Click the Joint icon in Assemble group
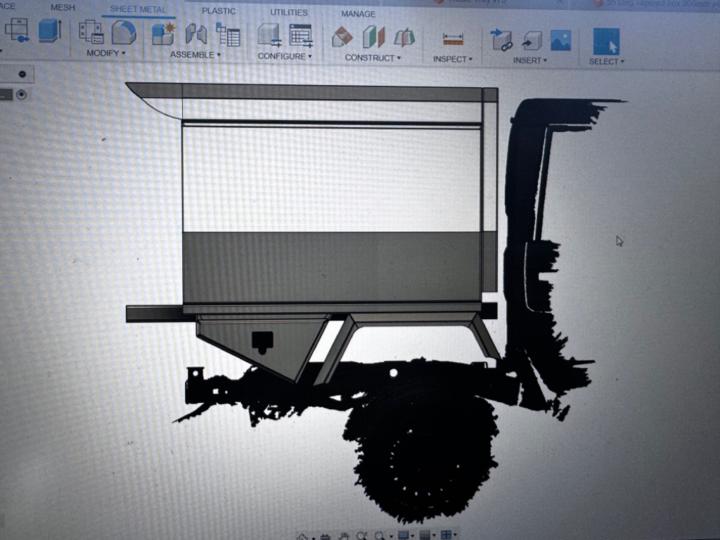Viewport: 720px width, 540px height. tap(197, 34)
